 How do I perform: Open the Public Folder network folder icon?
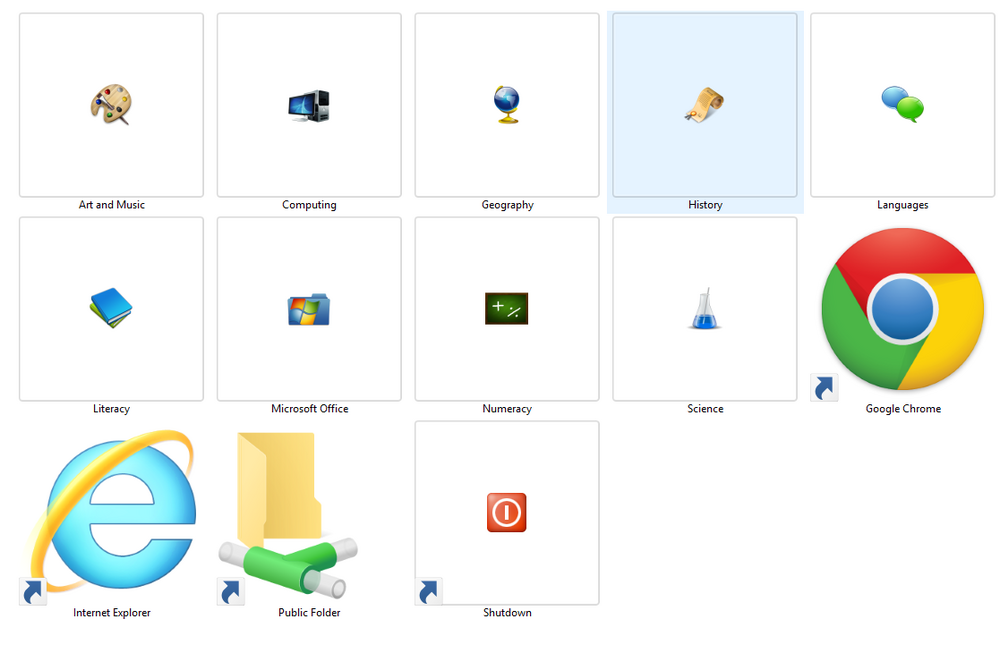point(289,514)
